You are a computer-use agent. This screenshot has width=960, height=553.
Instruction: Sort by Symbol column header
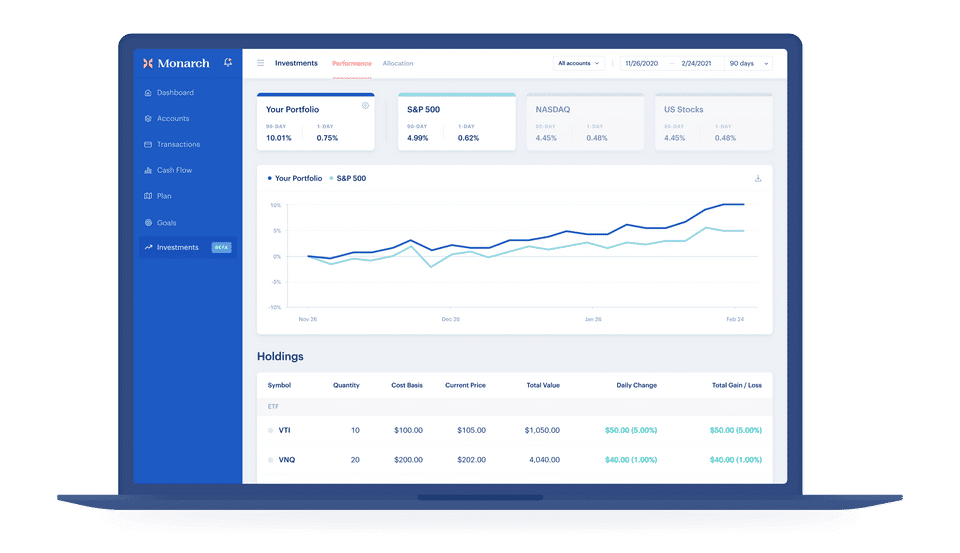(279, 385)
